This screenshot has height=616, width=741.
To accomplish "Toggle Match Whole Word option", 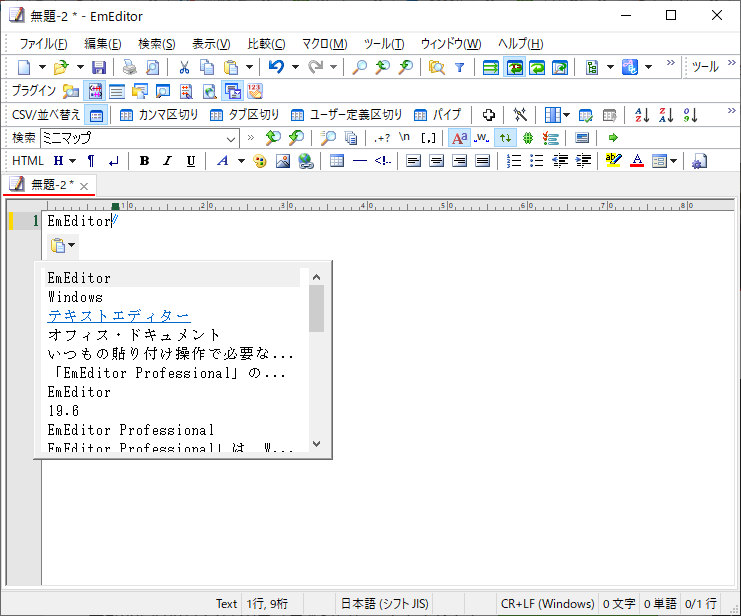I will [482, 138].
